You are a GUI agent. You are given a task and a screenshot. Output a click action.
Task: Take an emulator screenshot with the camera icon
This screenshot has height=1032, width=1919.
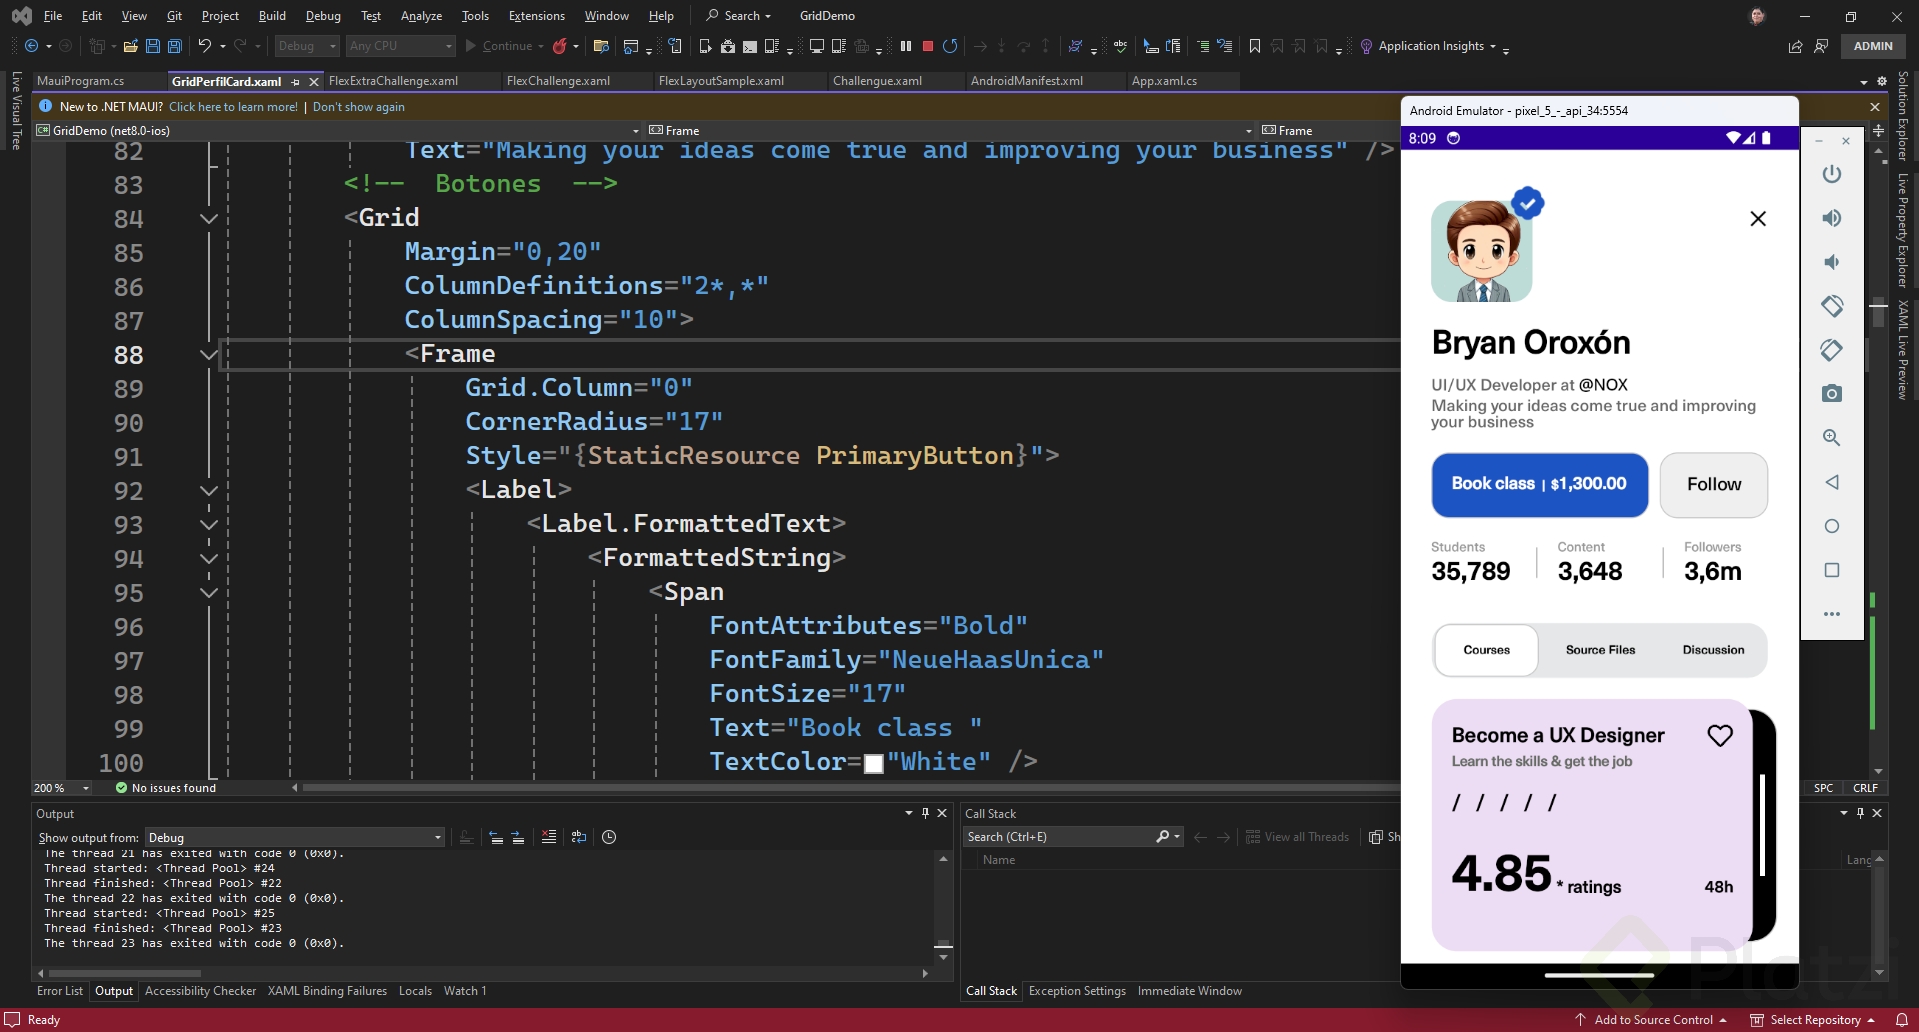[1831, 394]
